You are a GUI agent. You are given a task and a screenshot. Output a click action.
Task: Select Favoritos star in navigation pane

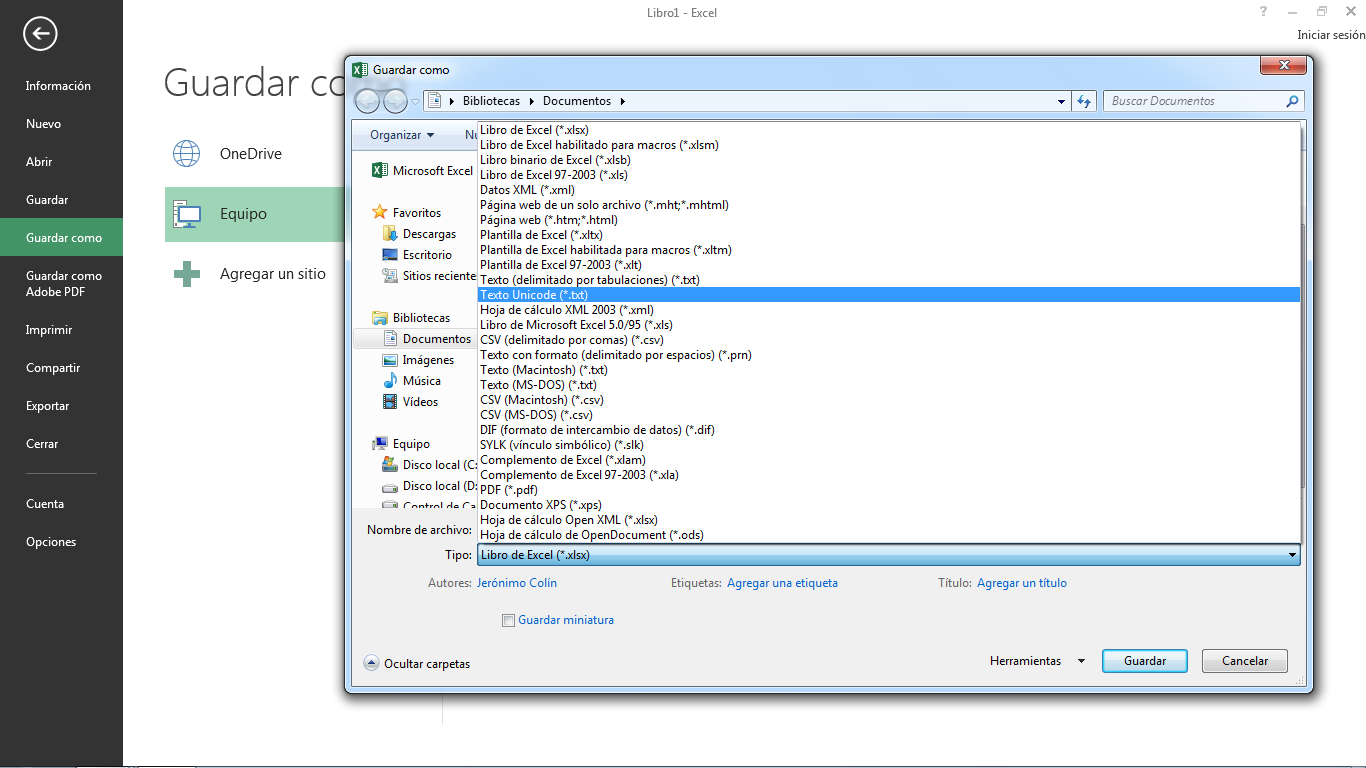[379, 212]
